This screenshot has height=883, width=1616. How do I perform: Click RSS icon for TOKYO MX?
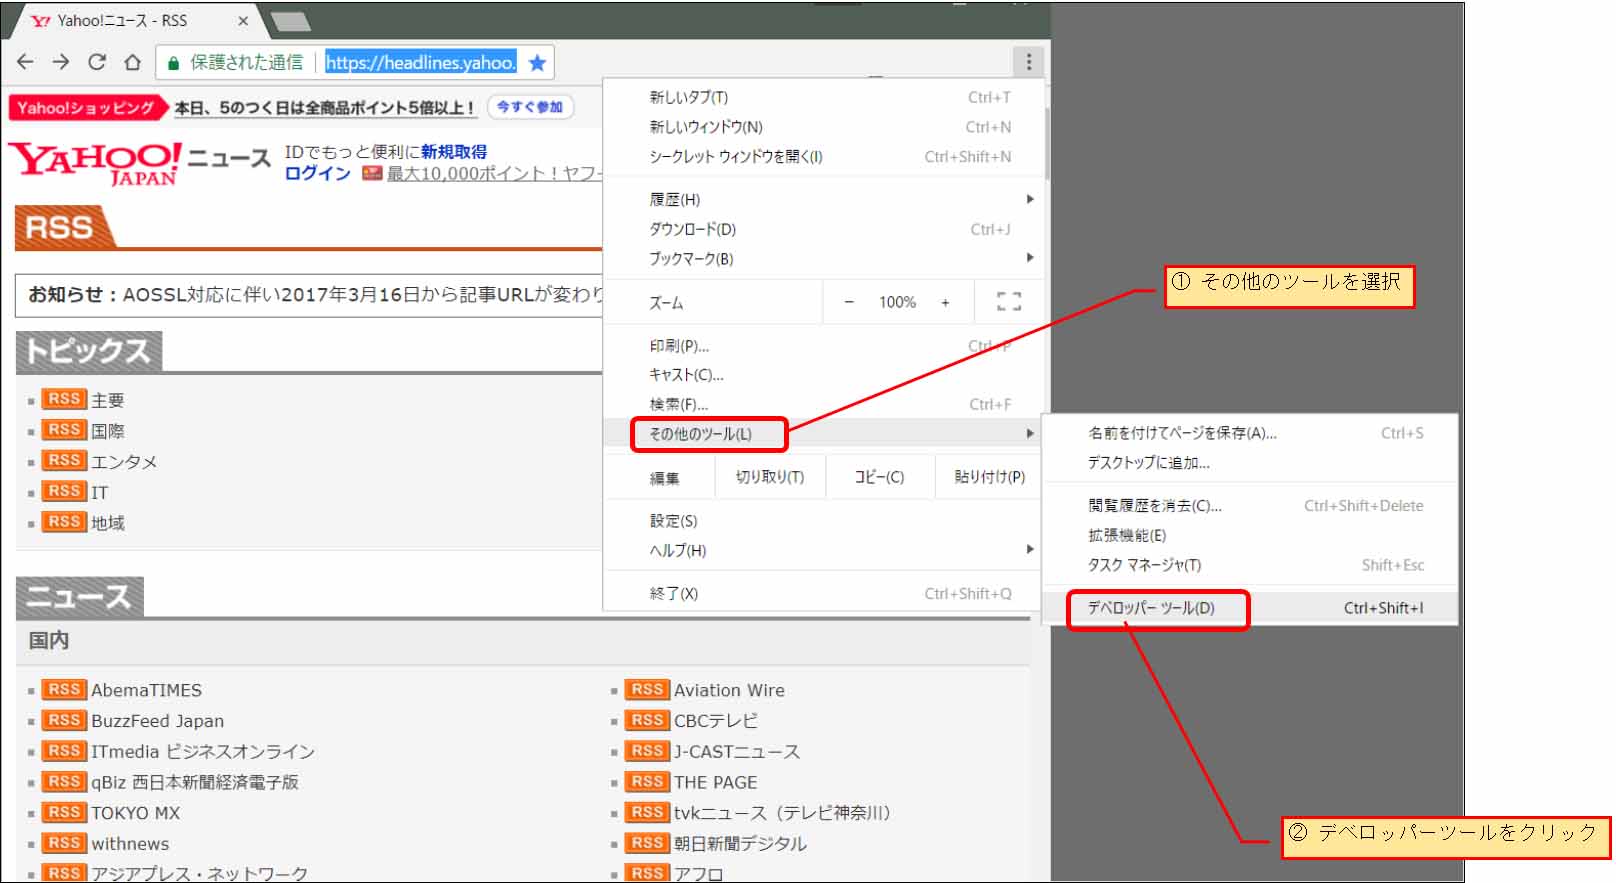(64, 813)
